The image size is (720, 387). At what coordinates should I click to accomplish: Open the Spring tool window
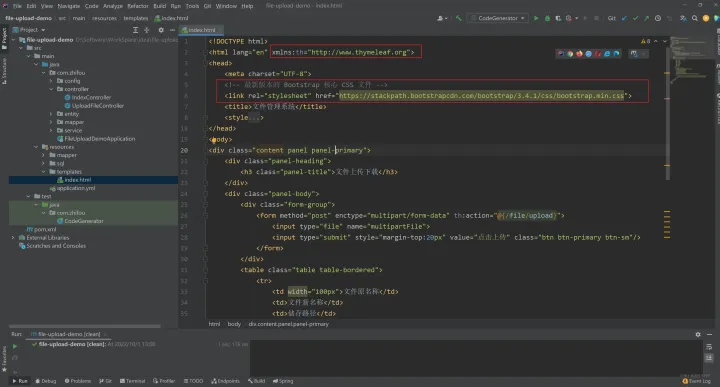tap(283, 381)
